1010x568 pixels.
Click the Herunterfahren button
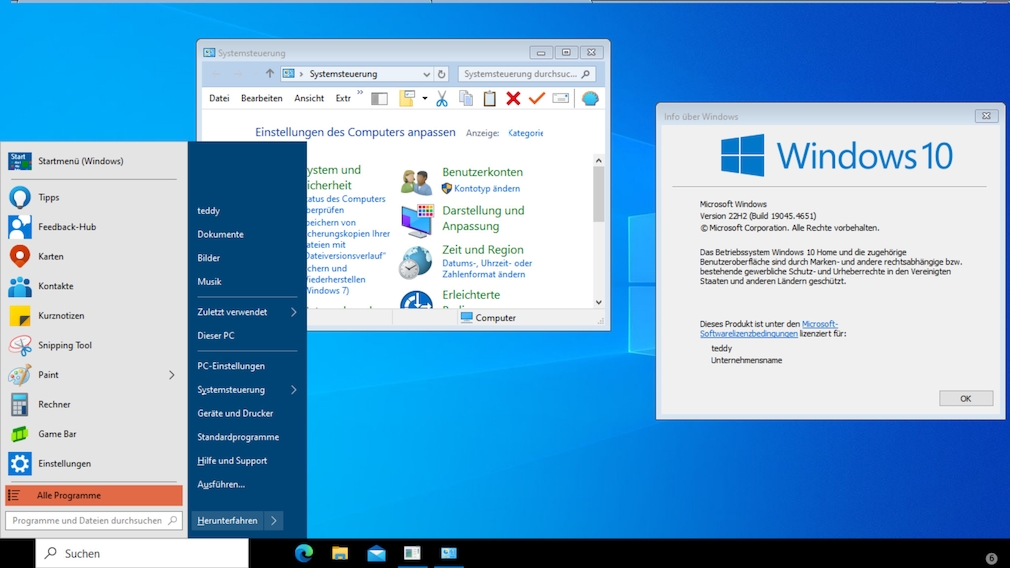[227, 520]
